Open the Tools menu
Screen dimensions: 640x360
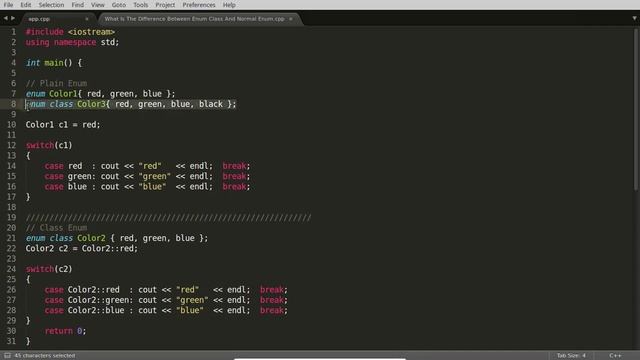(x=140, y=5)
